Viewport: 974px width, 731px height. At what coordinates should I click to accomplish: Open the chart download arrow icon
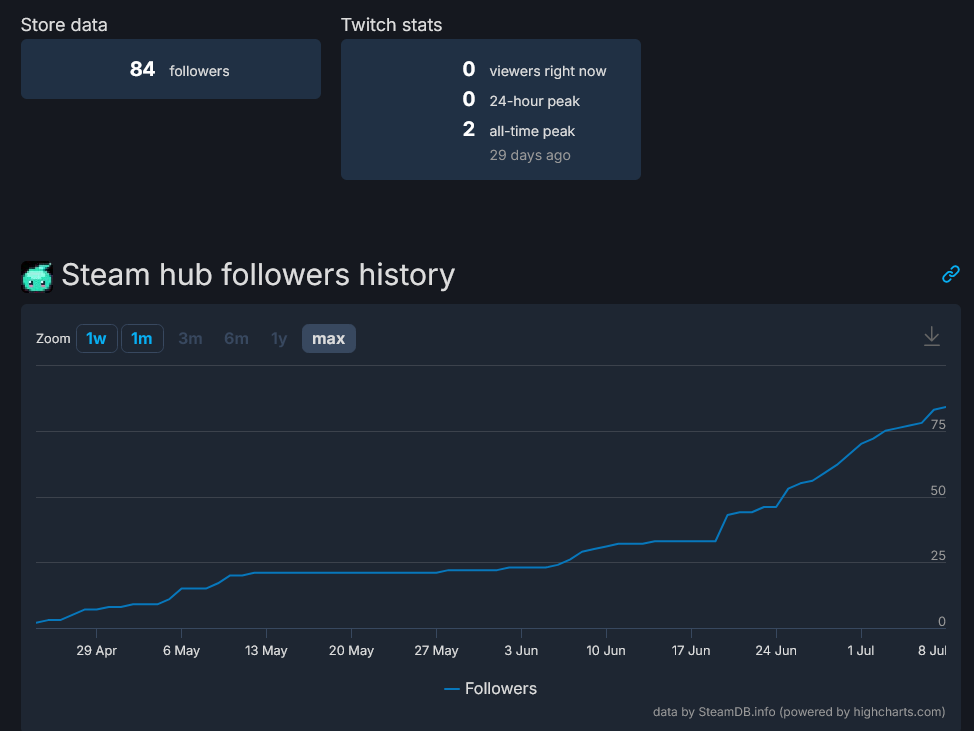[x=931, y=337]
